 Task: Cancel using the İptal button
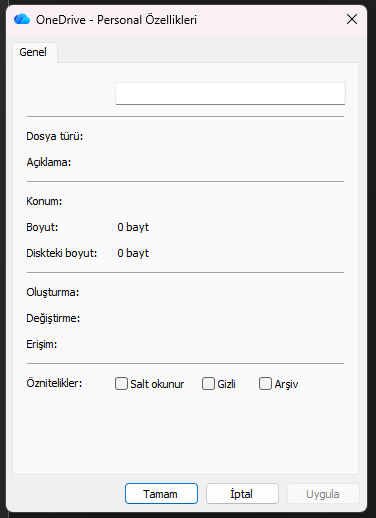[x=242, y=494]
